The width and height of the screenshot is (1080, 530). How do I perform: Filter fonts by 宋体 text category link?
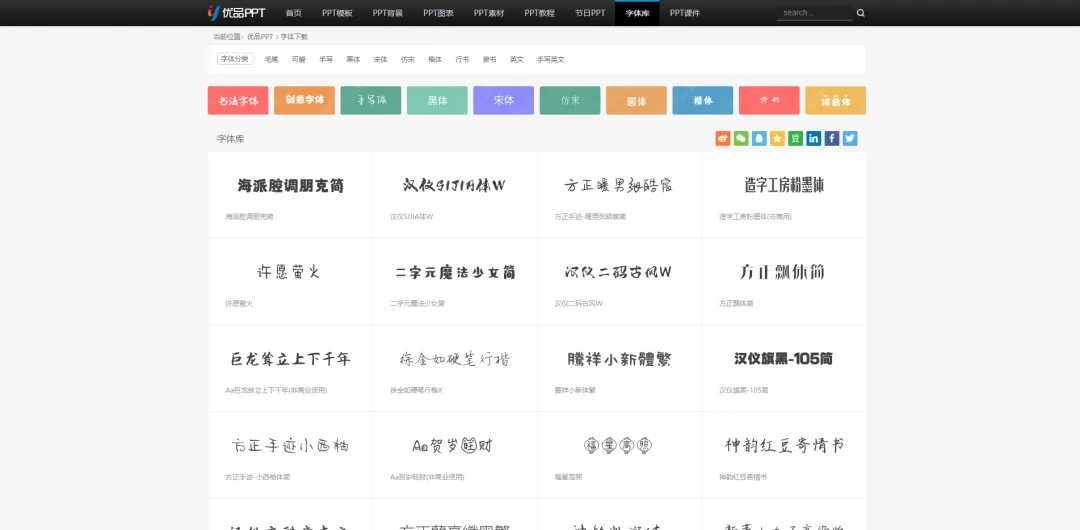(x=380, y=60)
